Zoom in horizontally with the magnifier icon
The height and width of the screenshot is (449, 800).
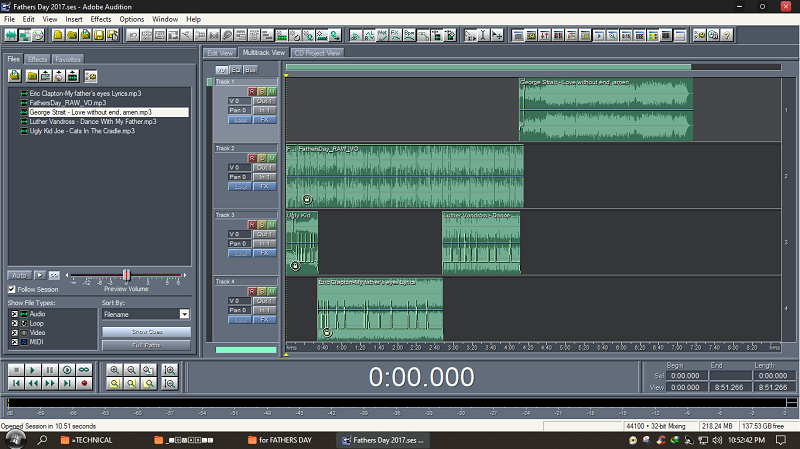[x=115, y=370]
